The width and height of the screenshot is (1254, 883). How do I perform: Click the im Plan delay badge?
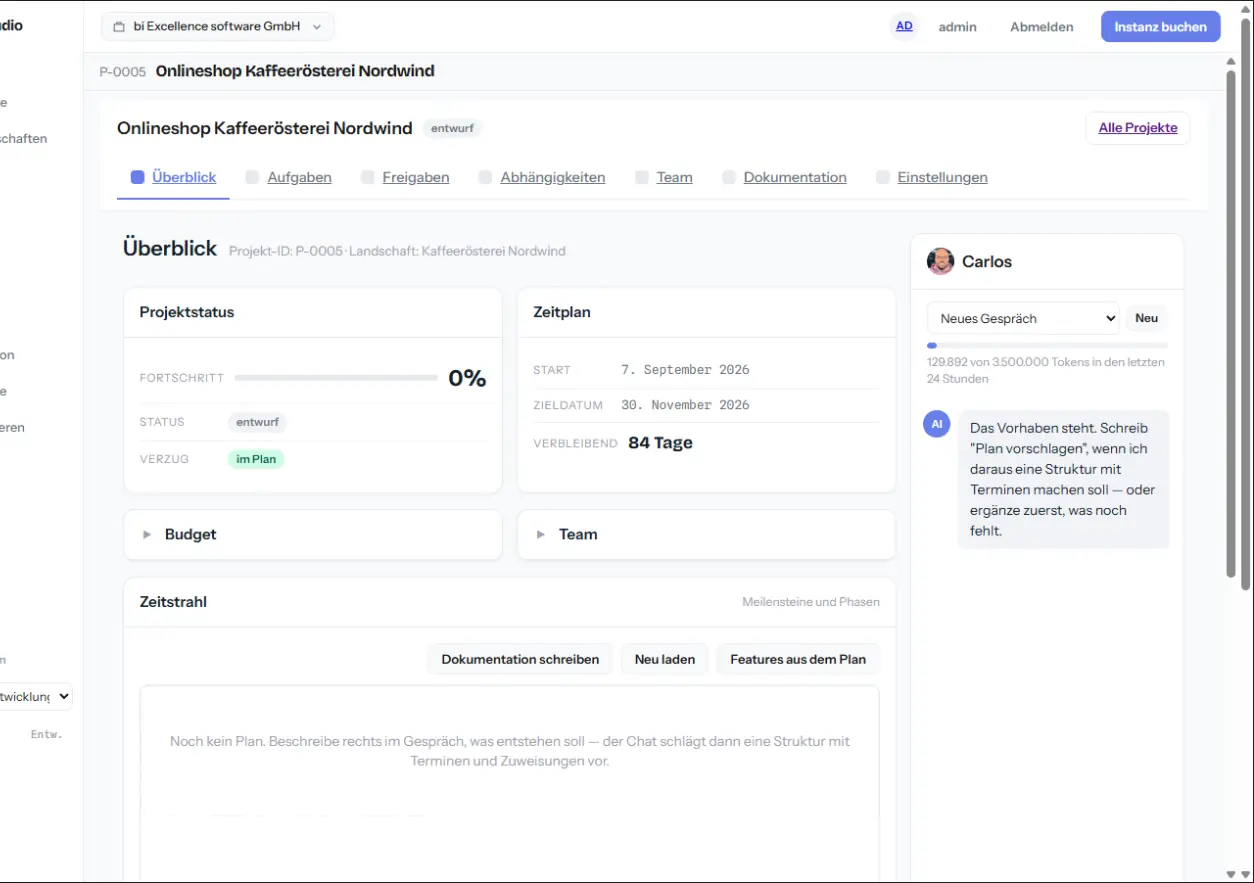click(256, 459)
